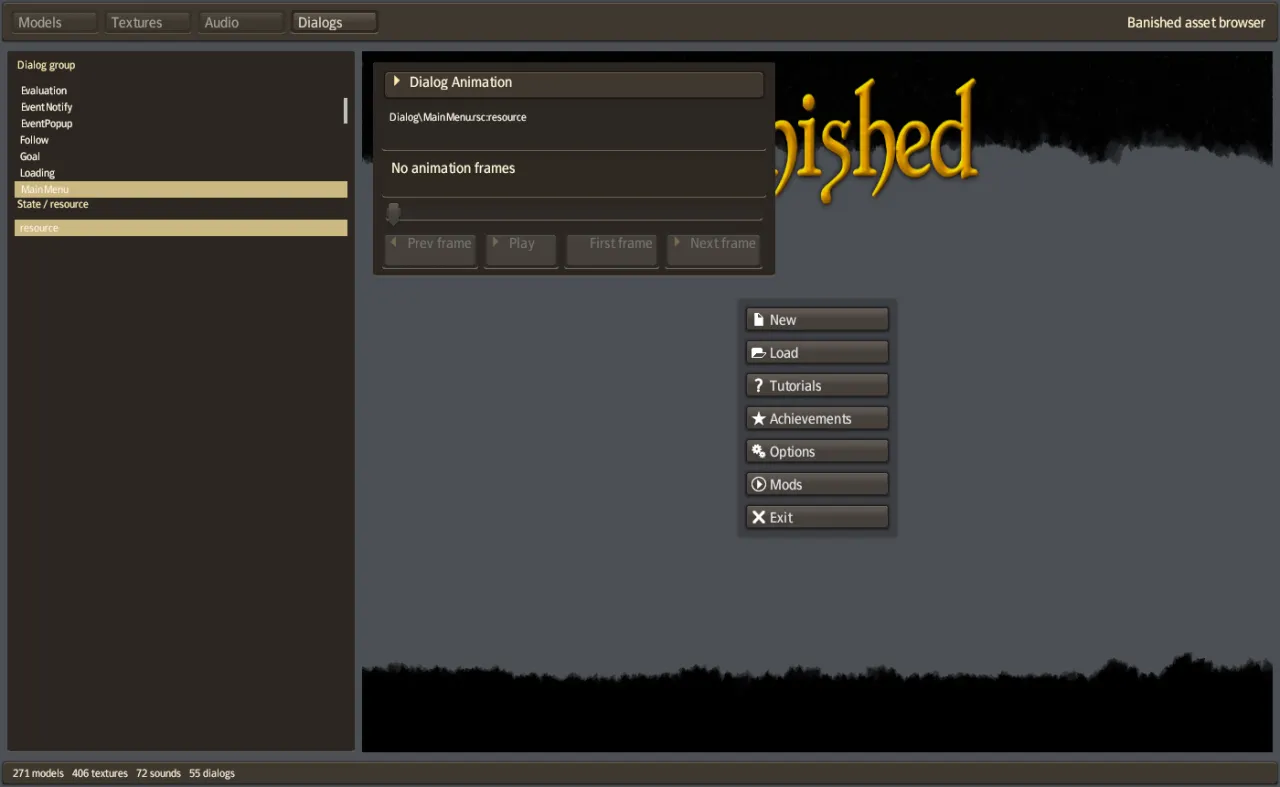Select the Dialogs tab

click(x=334, y=22)
